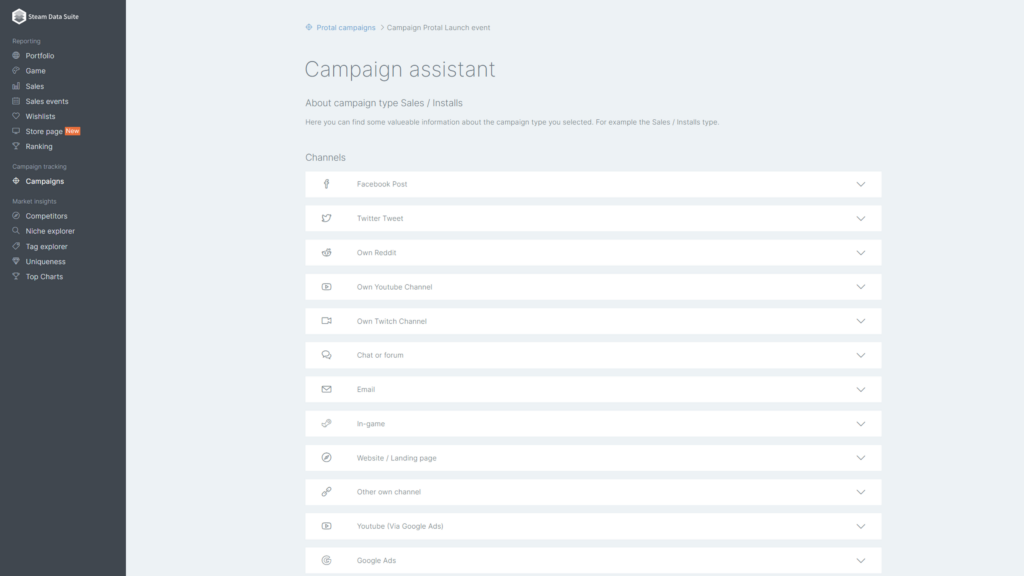
Task: Open Sales events in the sidebar
Action: point(46,101)
